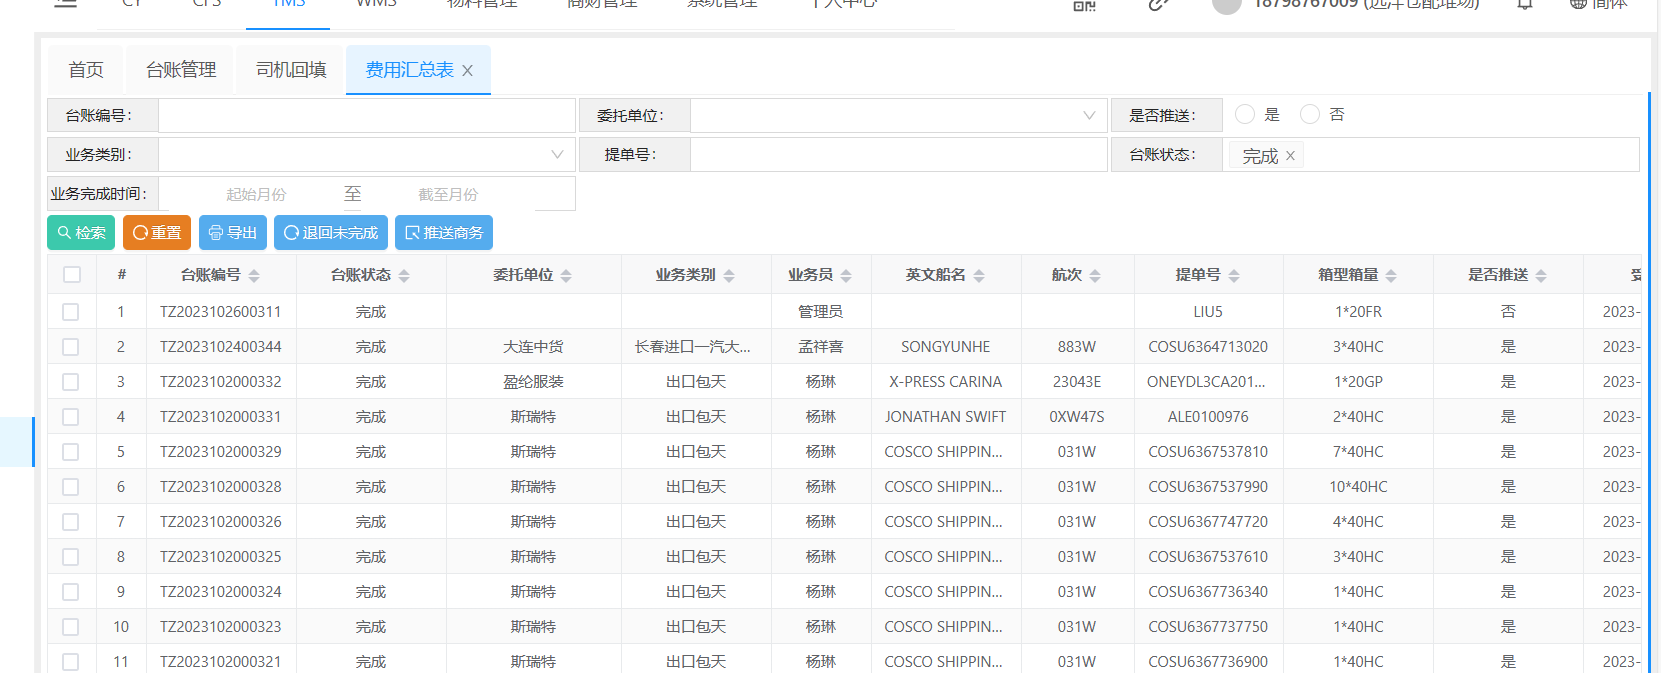This screenshot has height=673, width=1661.
Task: Check the box for row TZ2023102600311
Action: [x=71, y=312]
